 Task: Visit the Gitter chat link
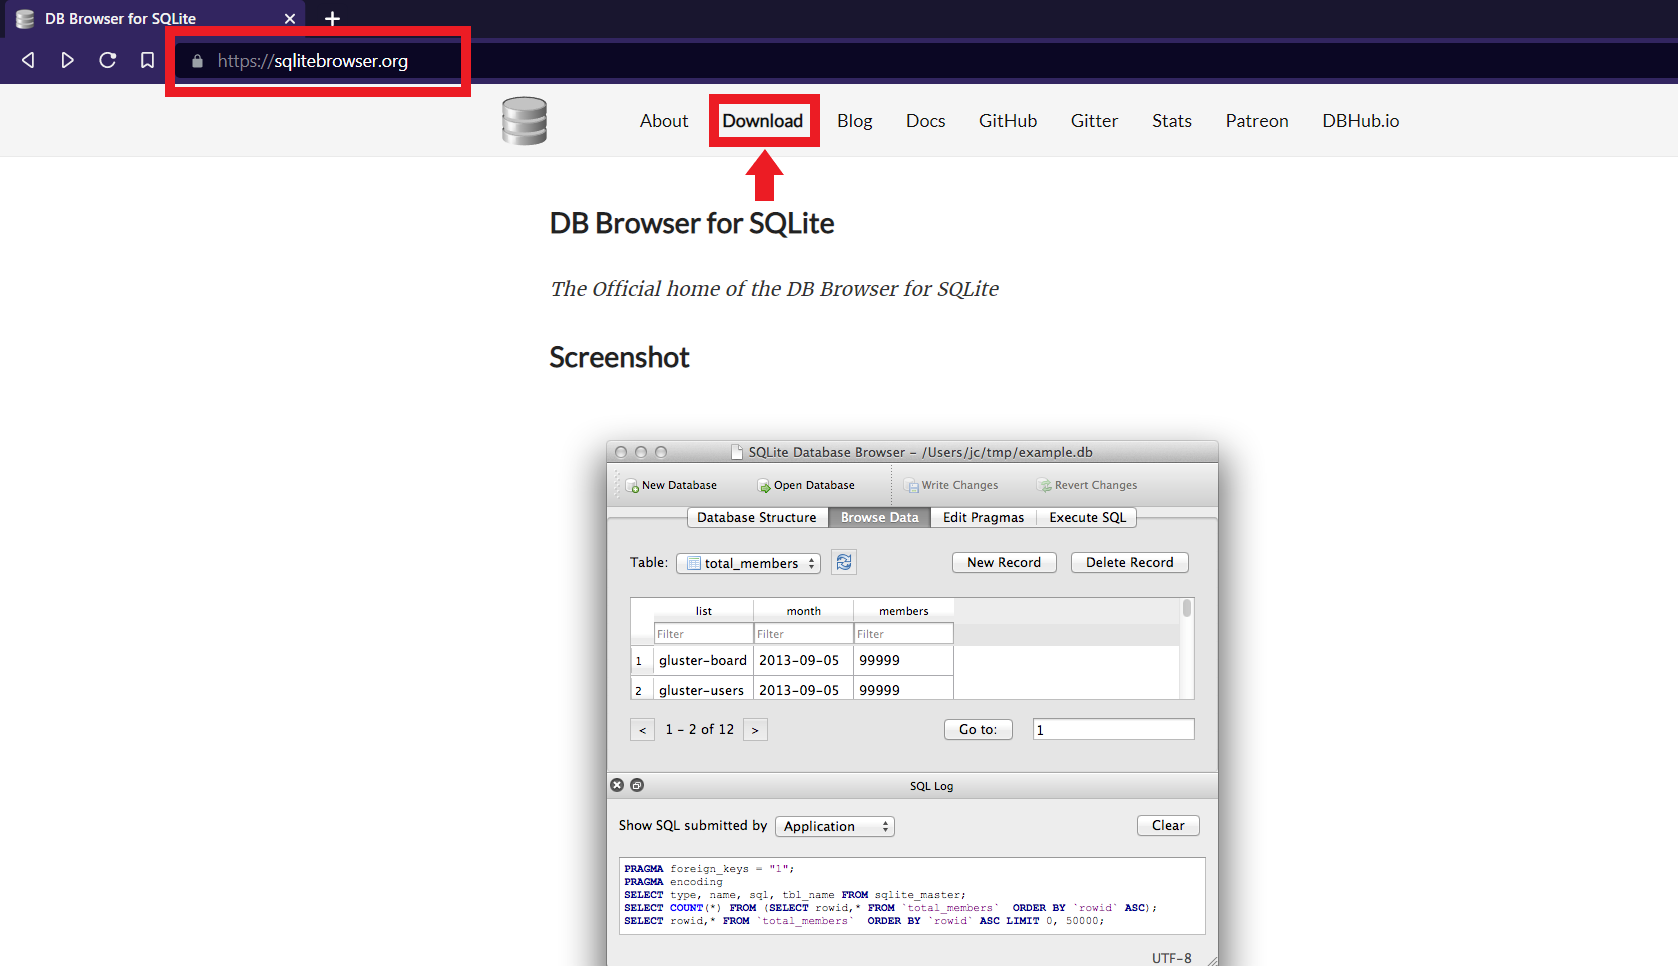pyautogui.click(x=1094, y=121)
